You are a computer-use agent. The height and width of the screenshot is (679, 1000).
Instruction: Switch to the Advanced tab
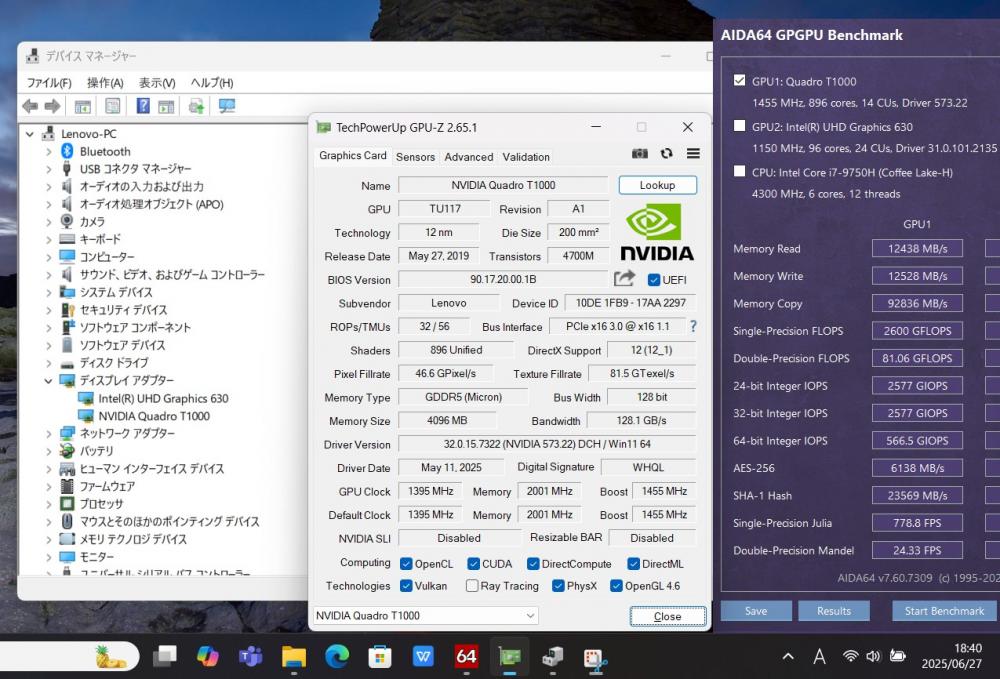(x=469, y=157)
